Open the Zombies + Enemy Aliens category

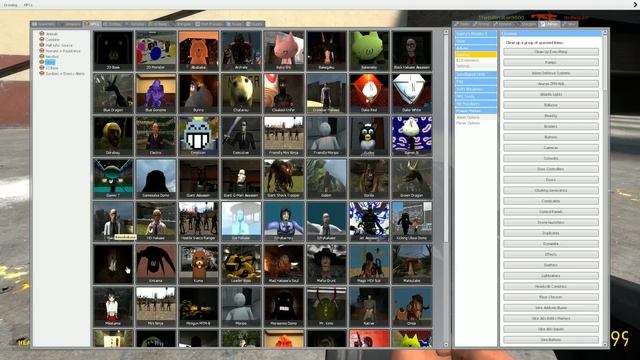coord(65,73)
